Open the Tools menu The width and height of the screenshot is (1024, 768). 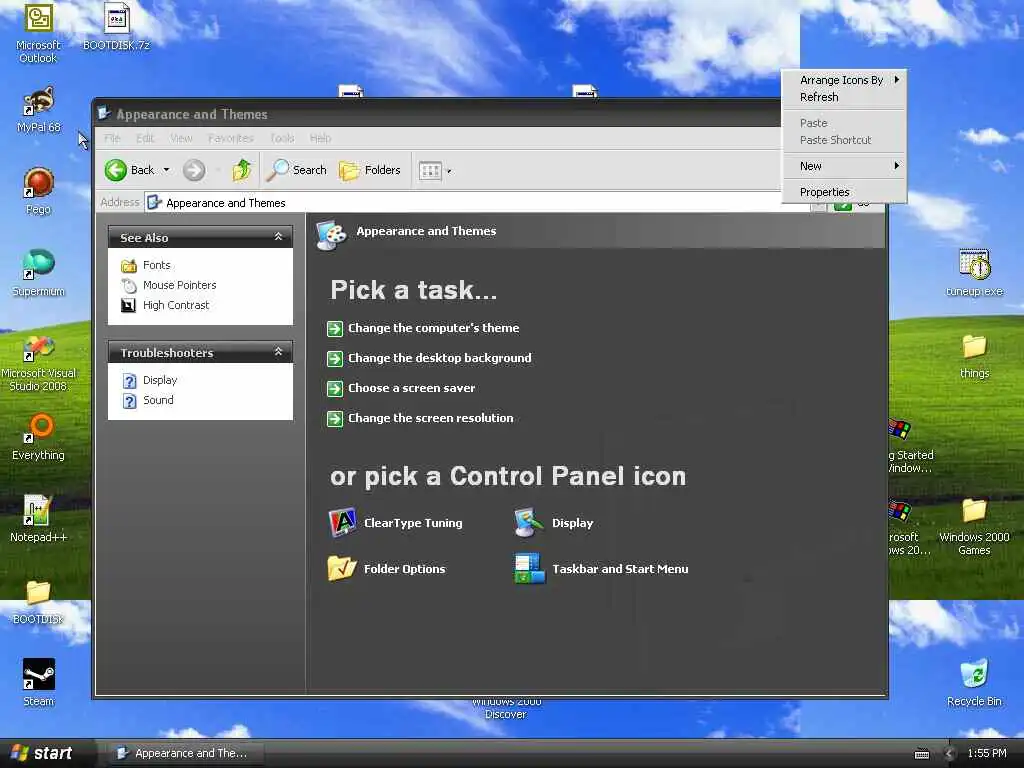pos(282,138)
